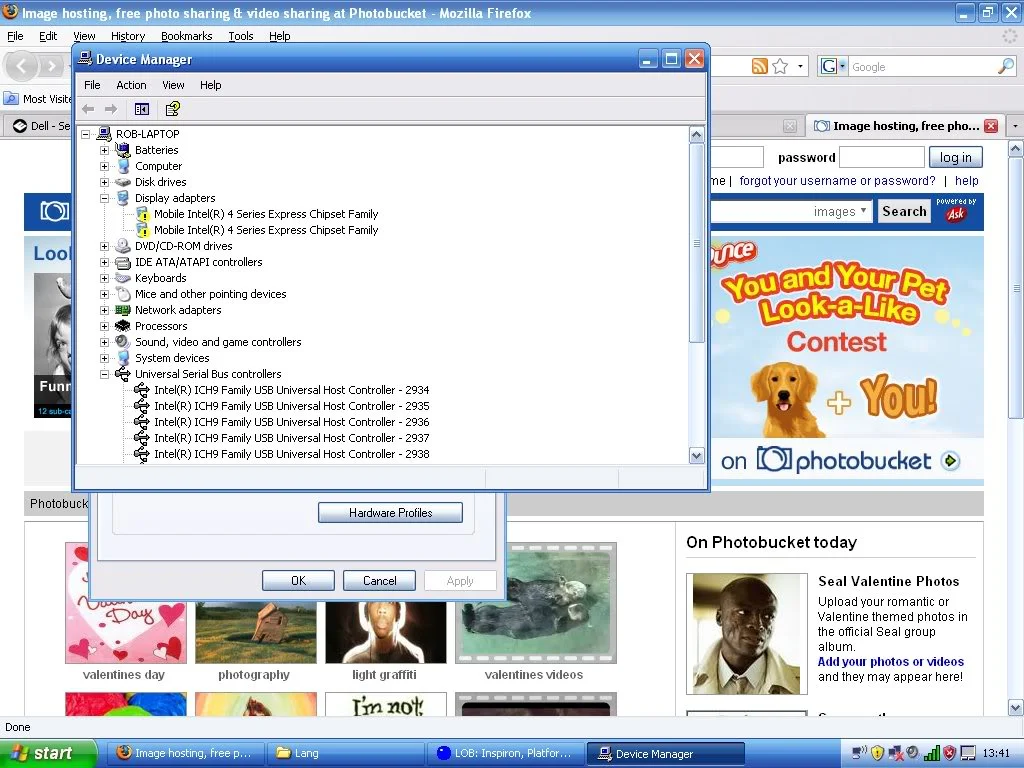Click the Firefox page scrollbar down arrow
This screenshot has width=1024, height=768.
point(1016,707)
